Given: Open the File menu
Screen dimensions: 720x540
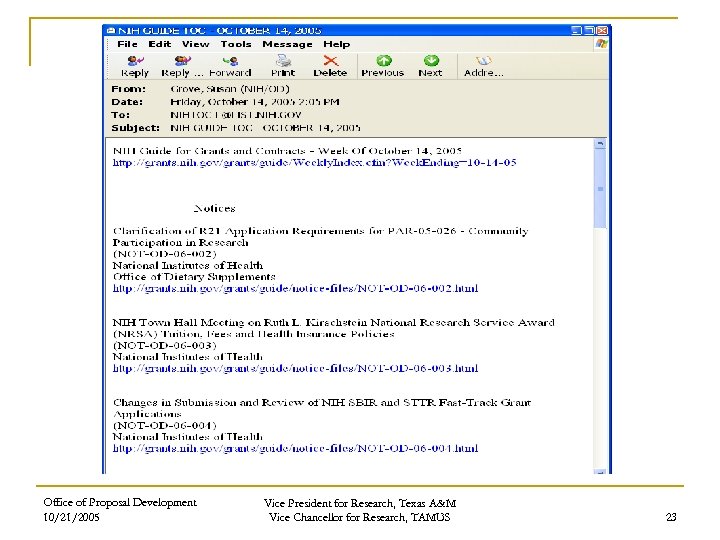Looking at the screenshot, I should pyautogui.click(x=127, y=44).
